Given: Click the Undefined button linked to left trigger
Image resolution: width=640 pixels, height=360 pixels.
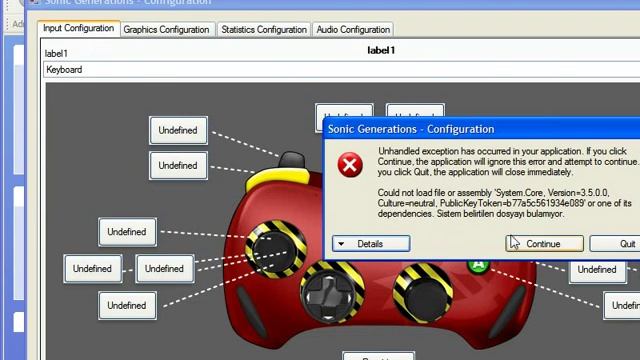Looking at the screenshot, I should 178,130.
